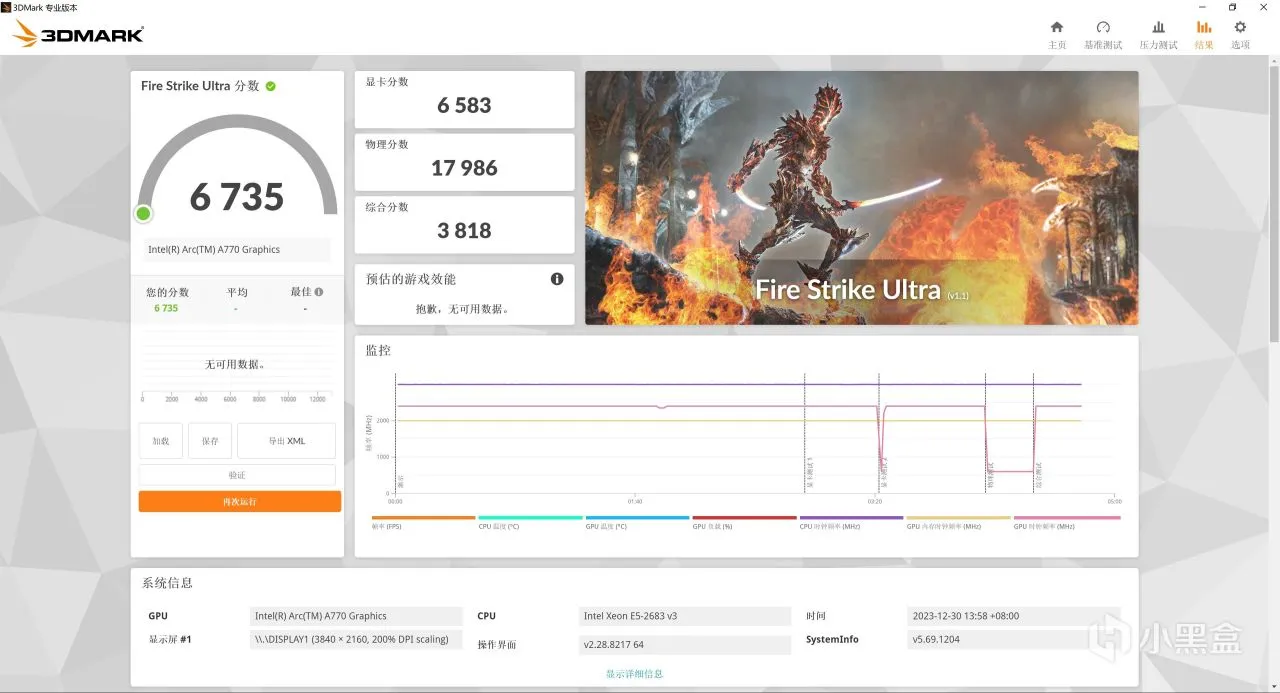Export the result via 导出 XML
Image resolution: width=1280 pixels, height=693 pixels.
(286, 441)
